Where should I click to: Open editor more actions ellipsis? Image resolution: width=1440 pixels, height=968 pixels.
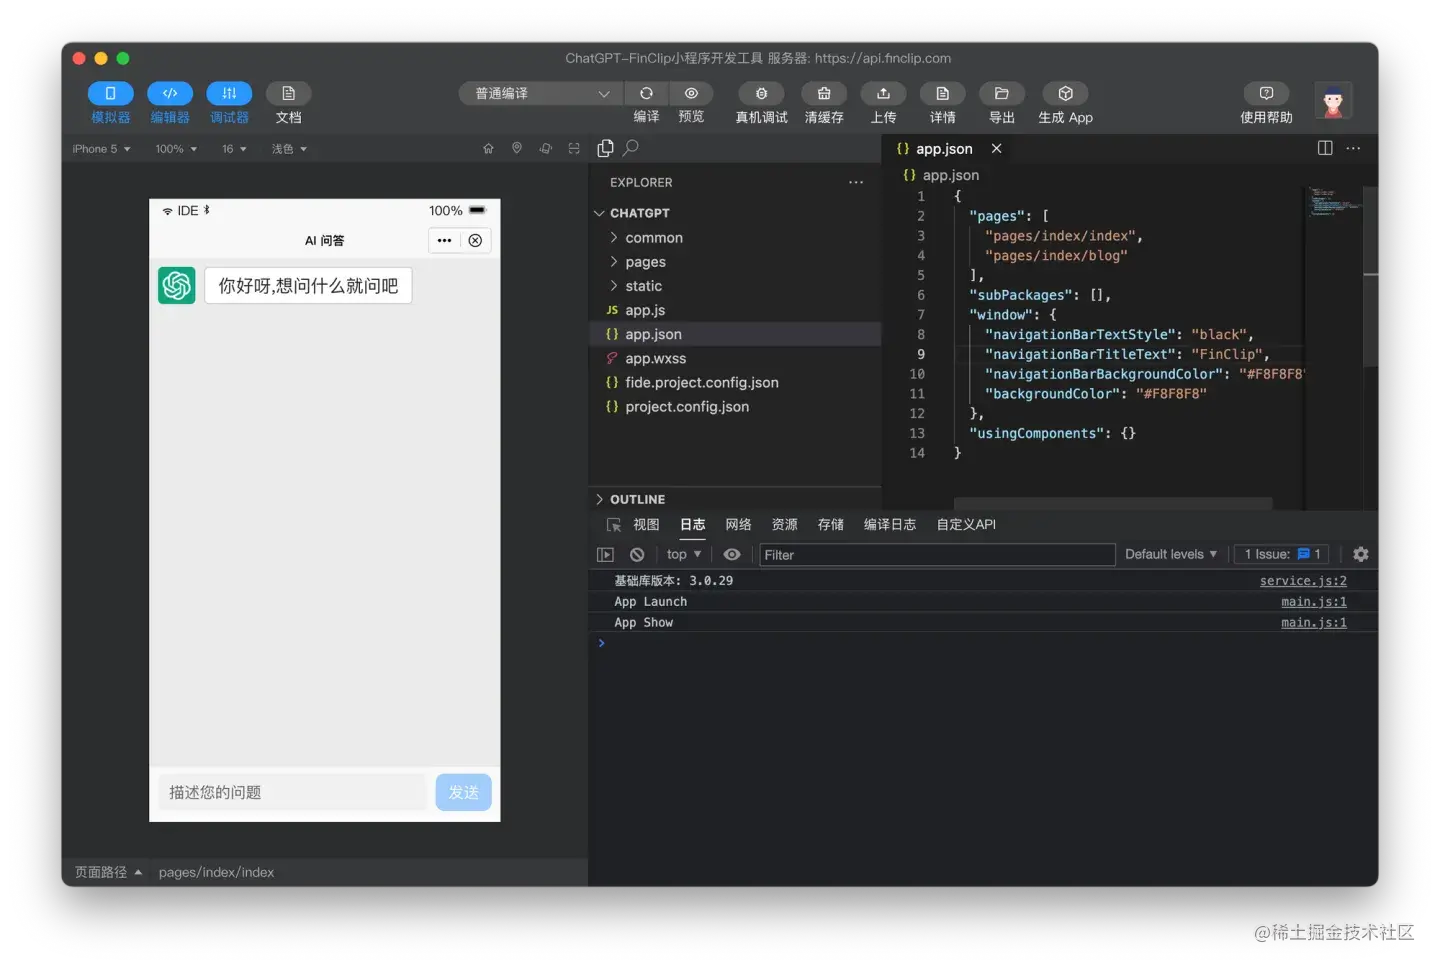(1353, 148)
